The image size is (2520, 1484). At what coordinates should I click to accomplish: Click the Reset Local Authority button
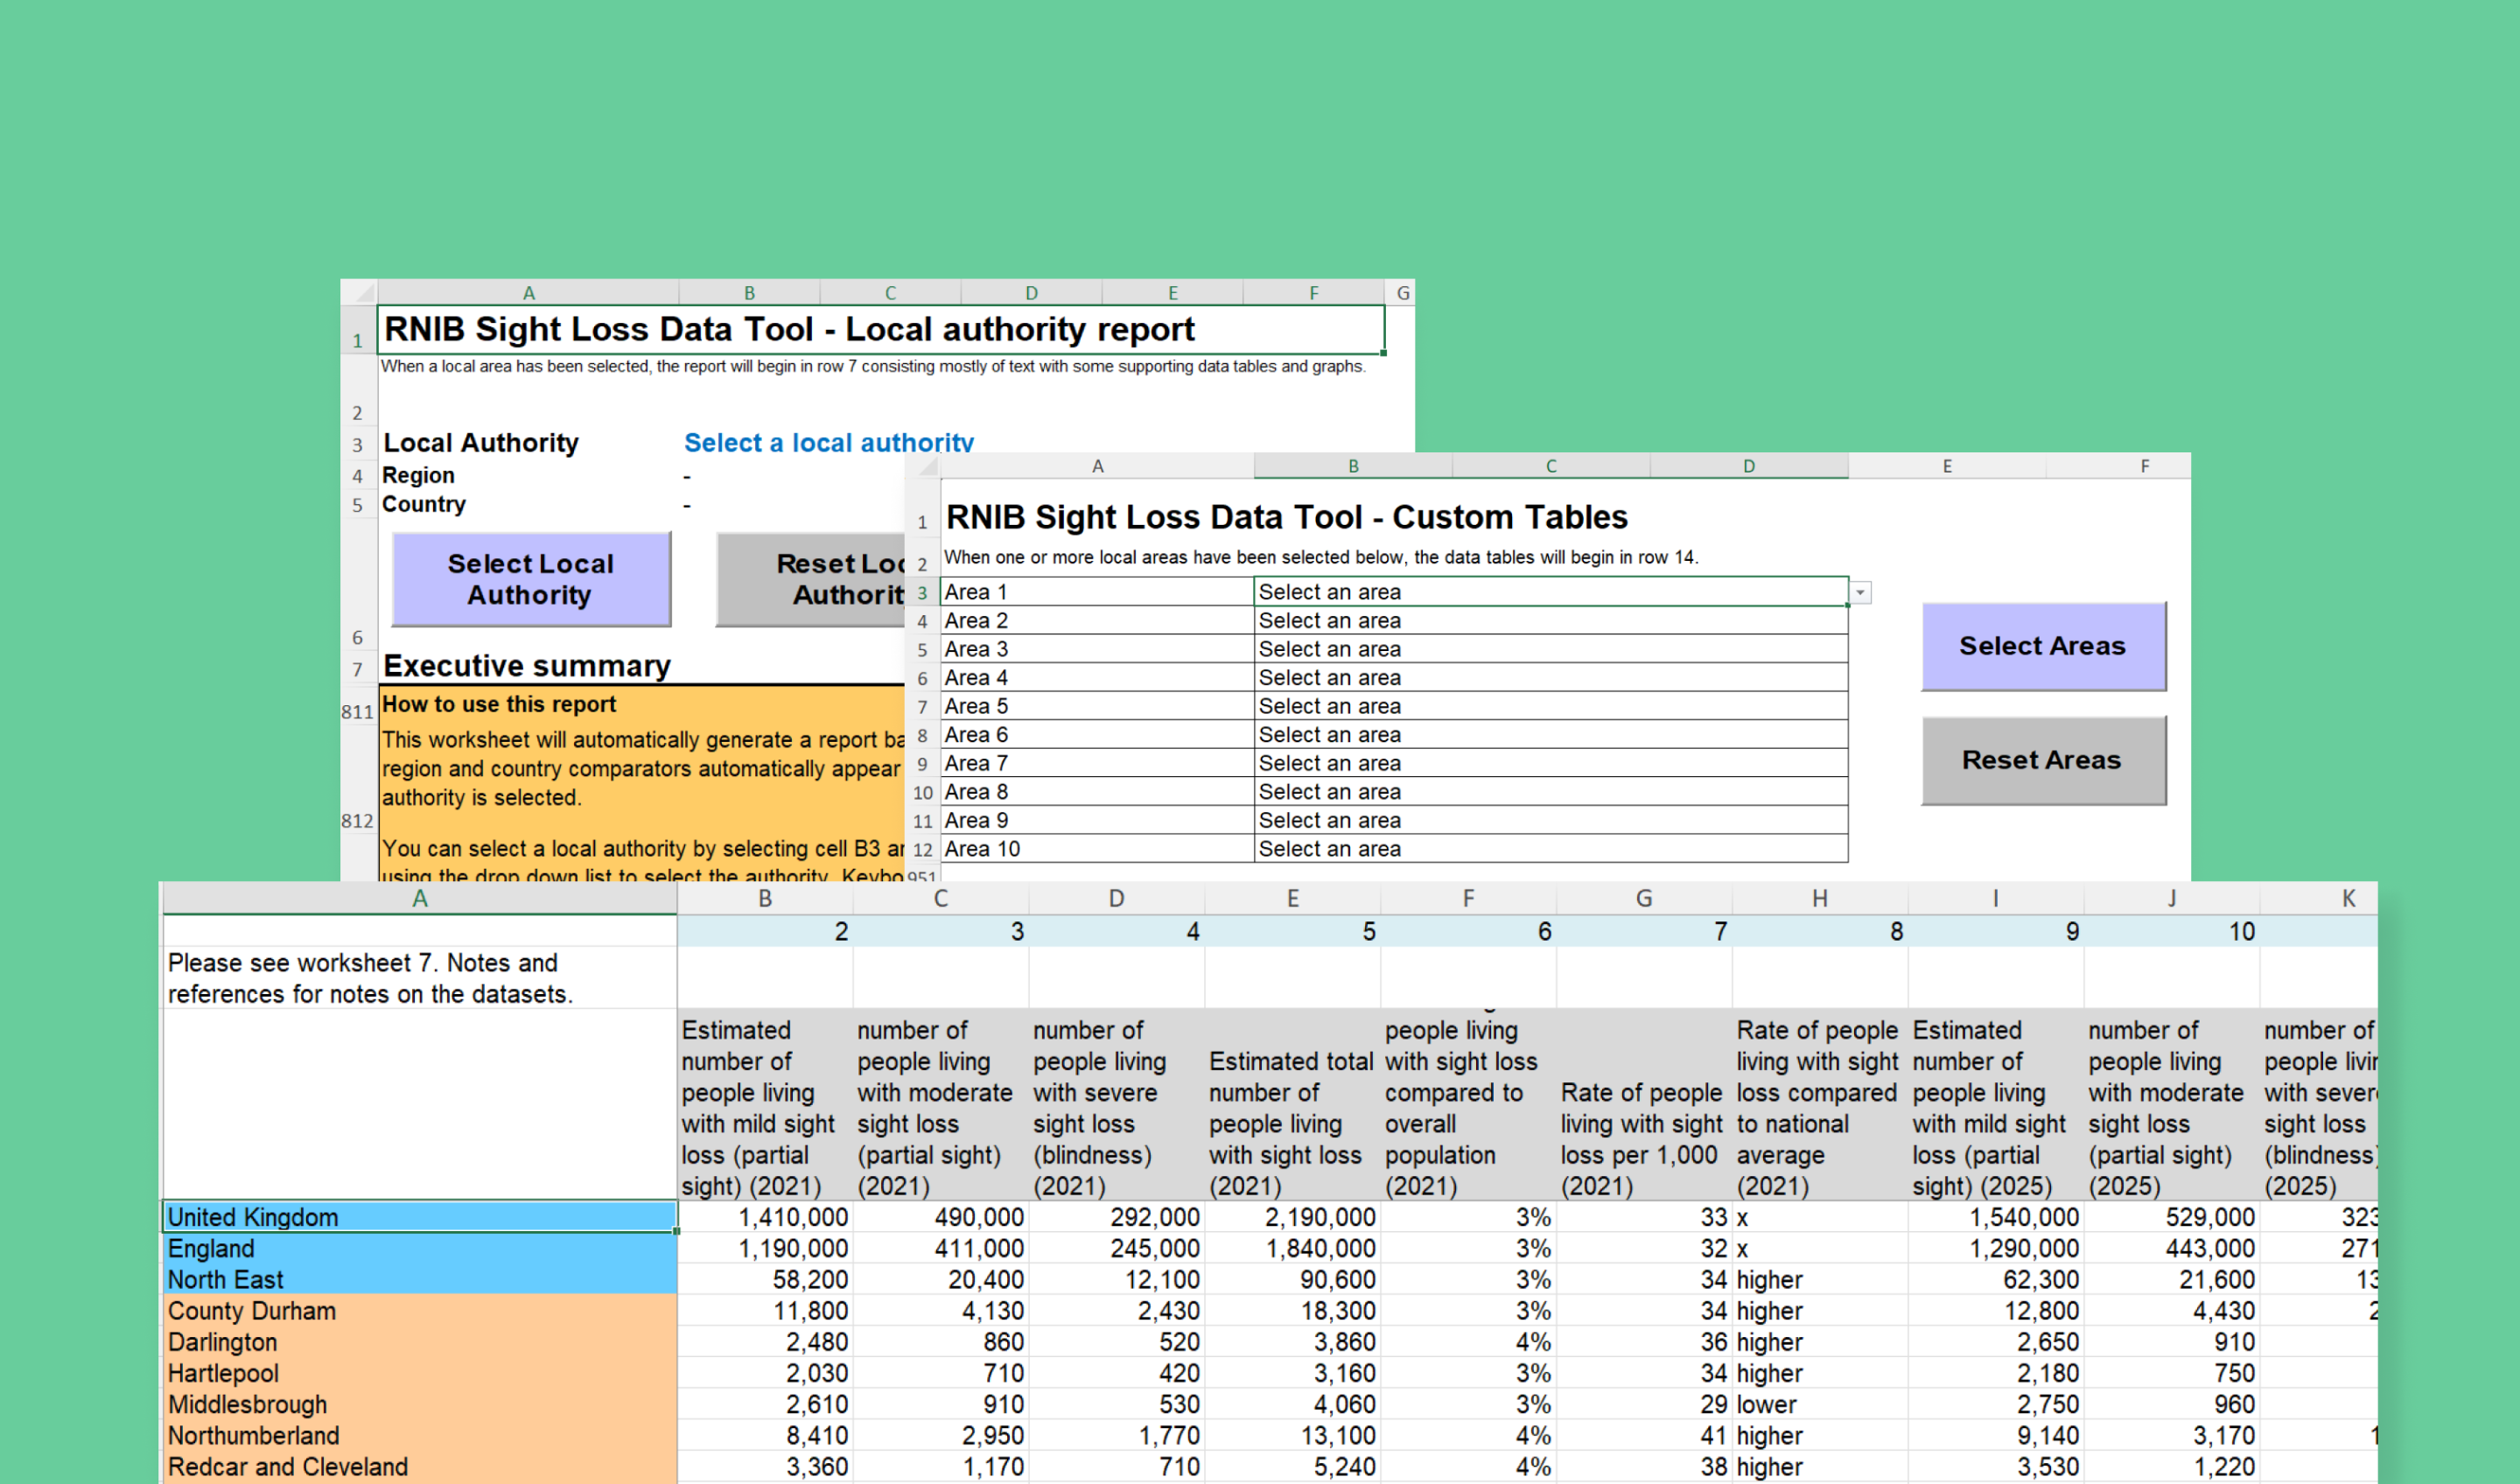(811, 579)
